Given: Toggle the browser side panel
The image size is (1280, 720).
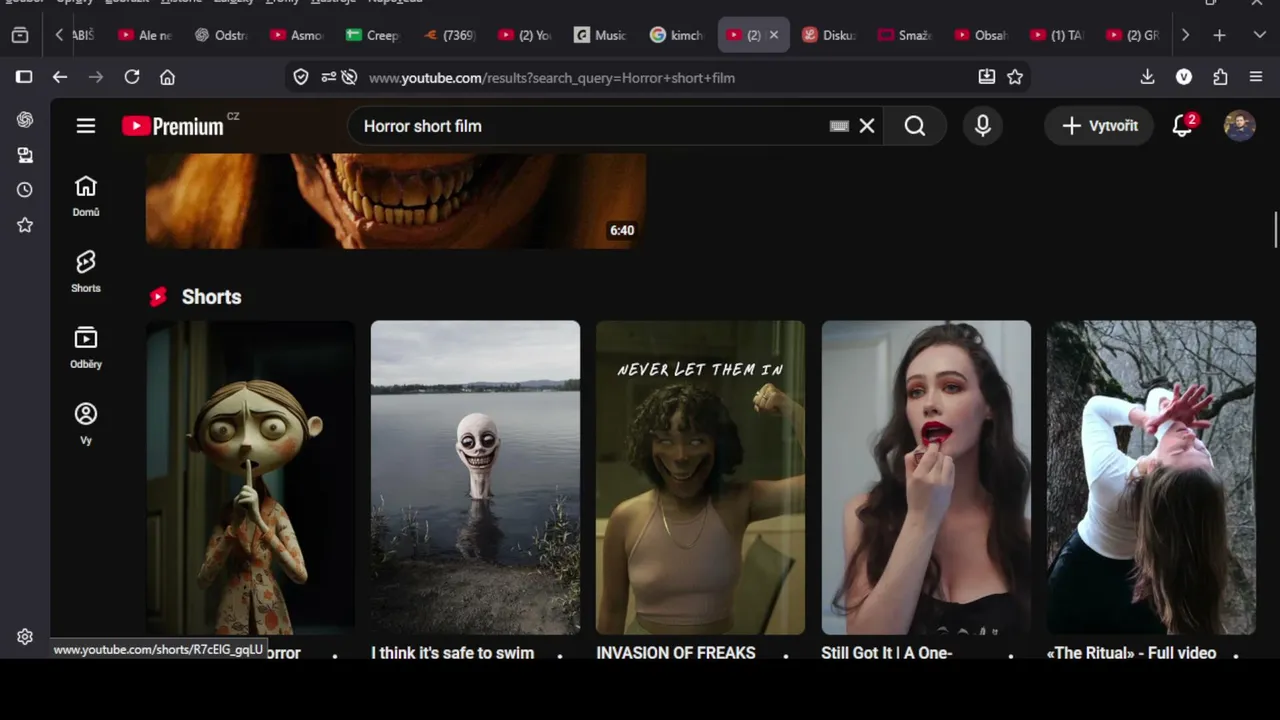Looking at the screenshot, I should point(24,77).
